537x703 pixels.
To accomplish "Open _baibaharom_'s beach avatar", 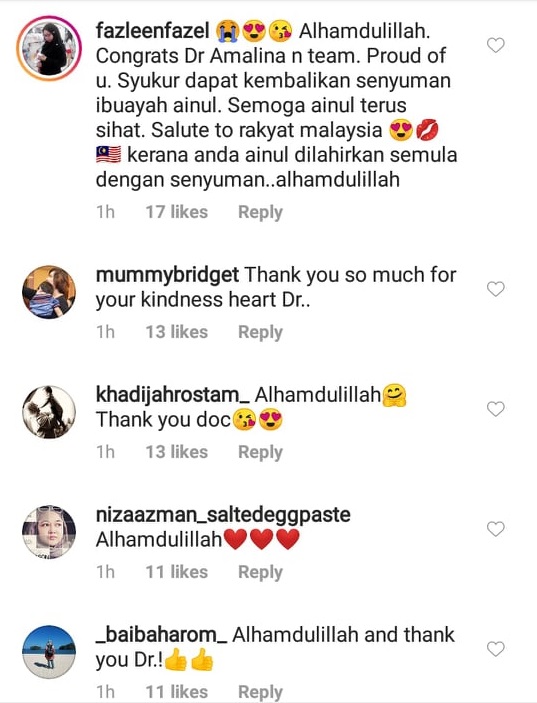I will click(x=49, y=652).
